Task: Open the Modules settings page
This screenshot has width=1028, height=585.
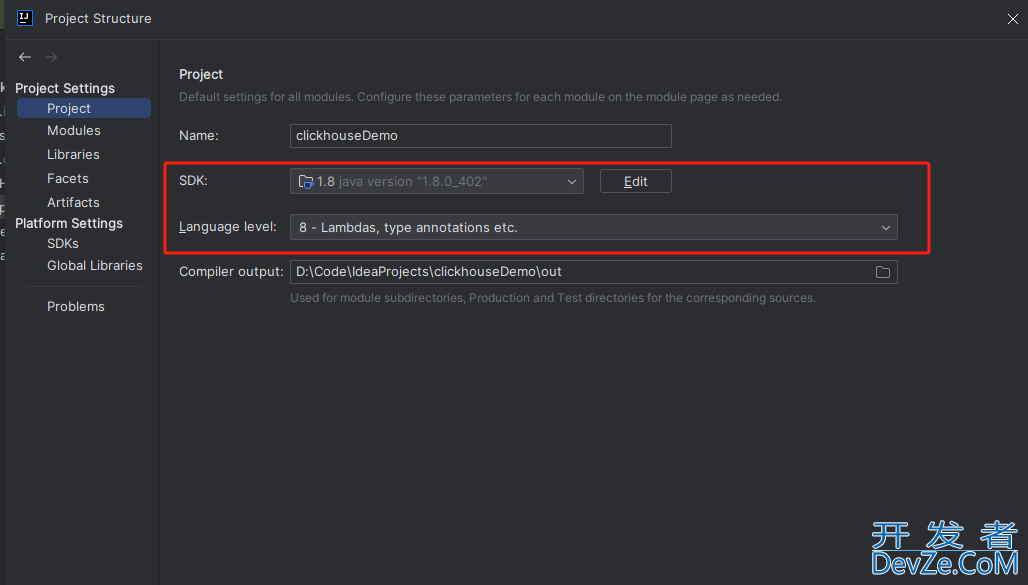Action: (73, 131)
